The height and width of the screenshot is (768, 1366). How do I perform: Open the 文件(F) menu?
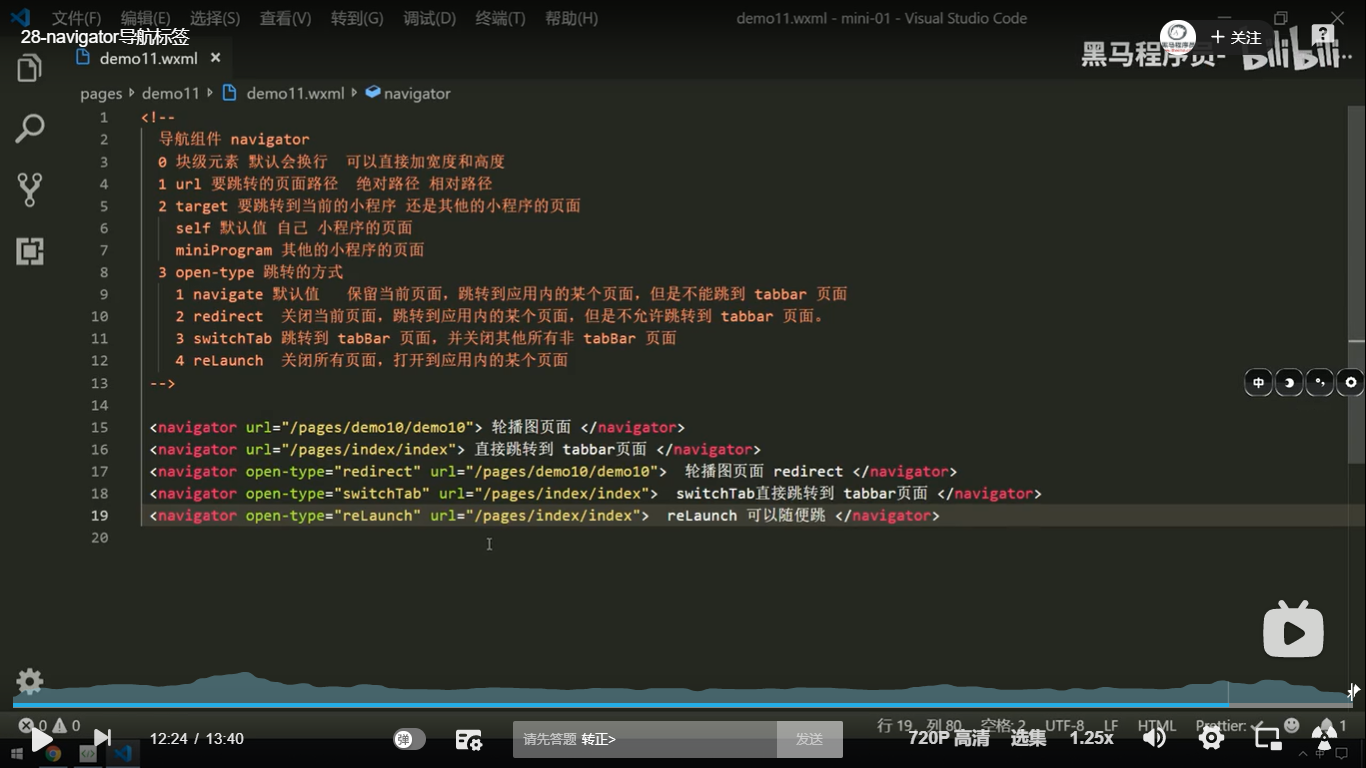tap(76, 18)
